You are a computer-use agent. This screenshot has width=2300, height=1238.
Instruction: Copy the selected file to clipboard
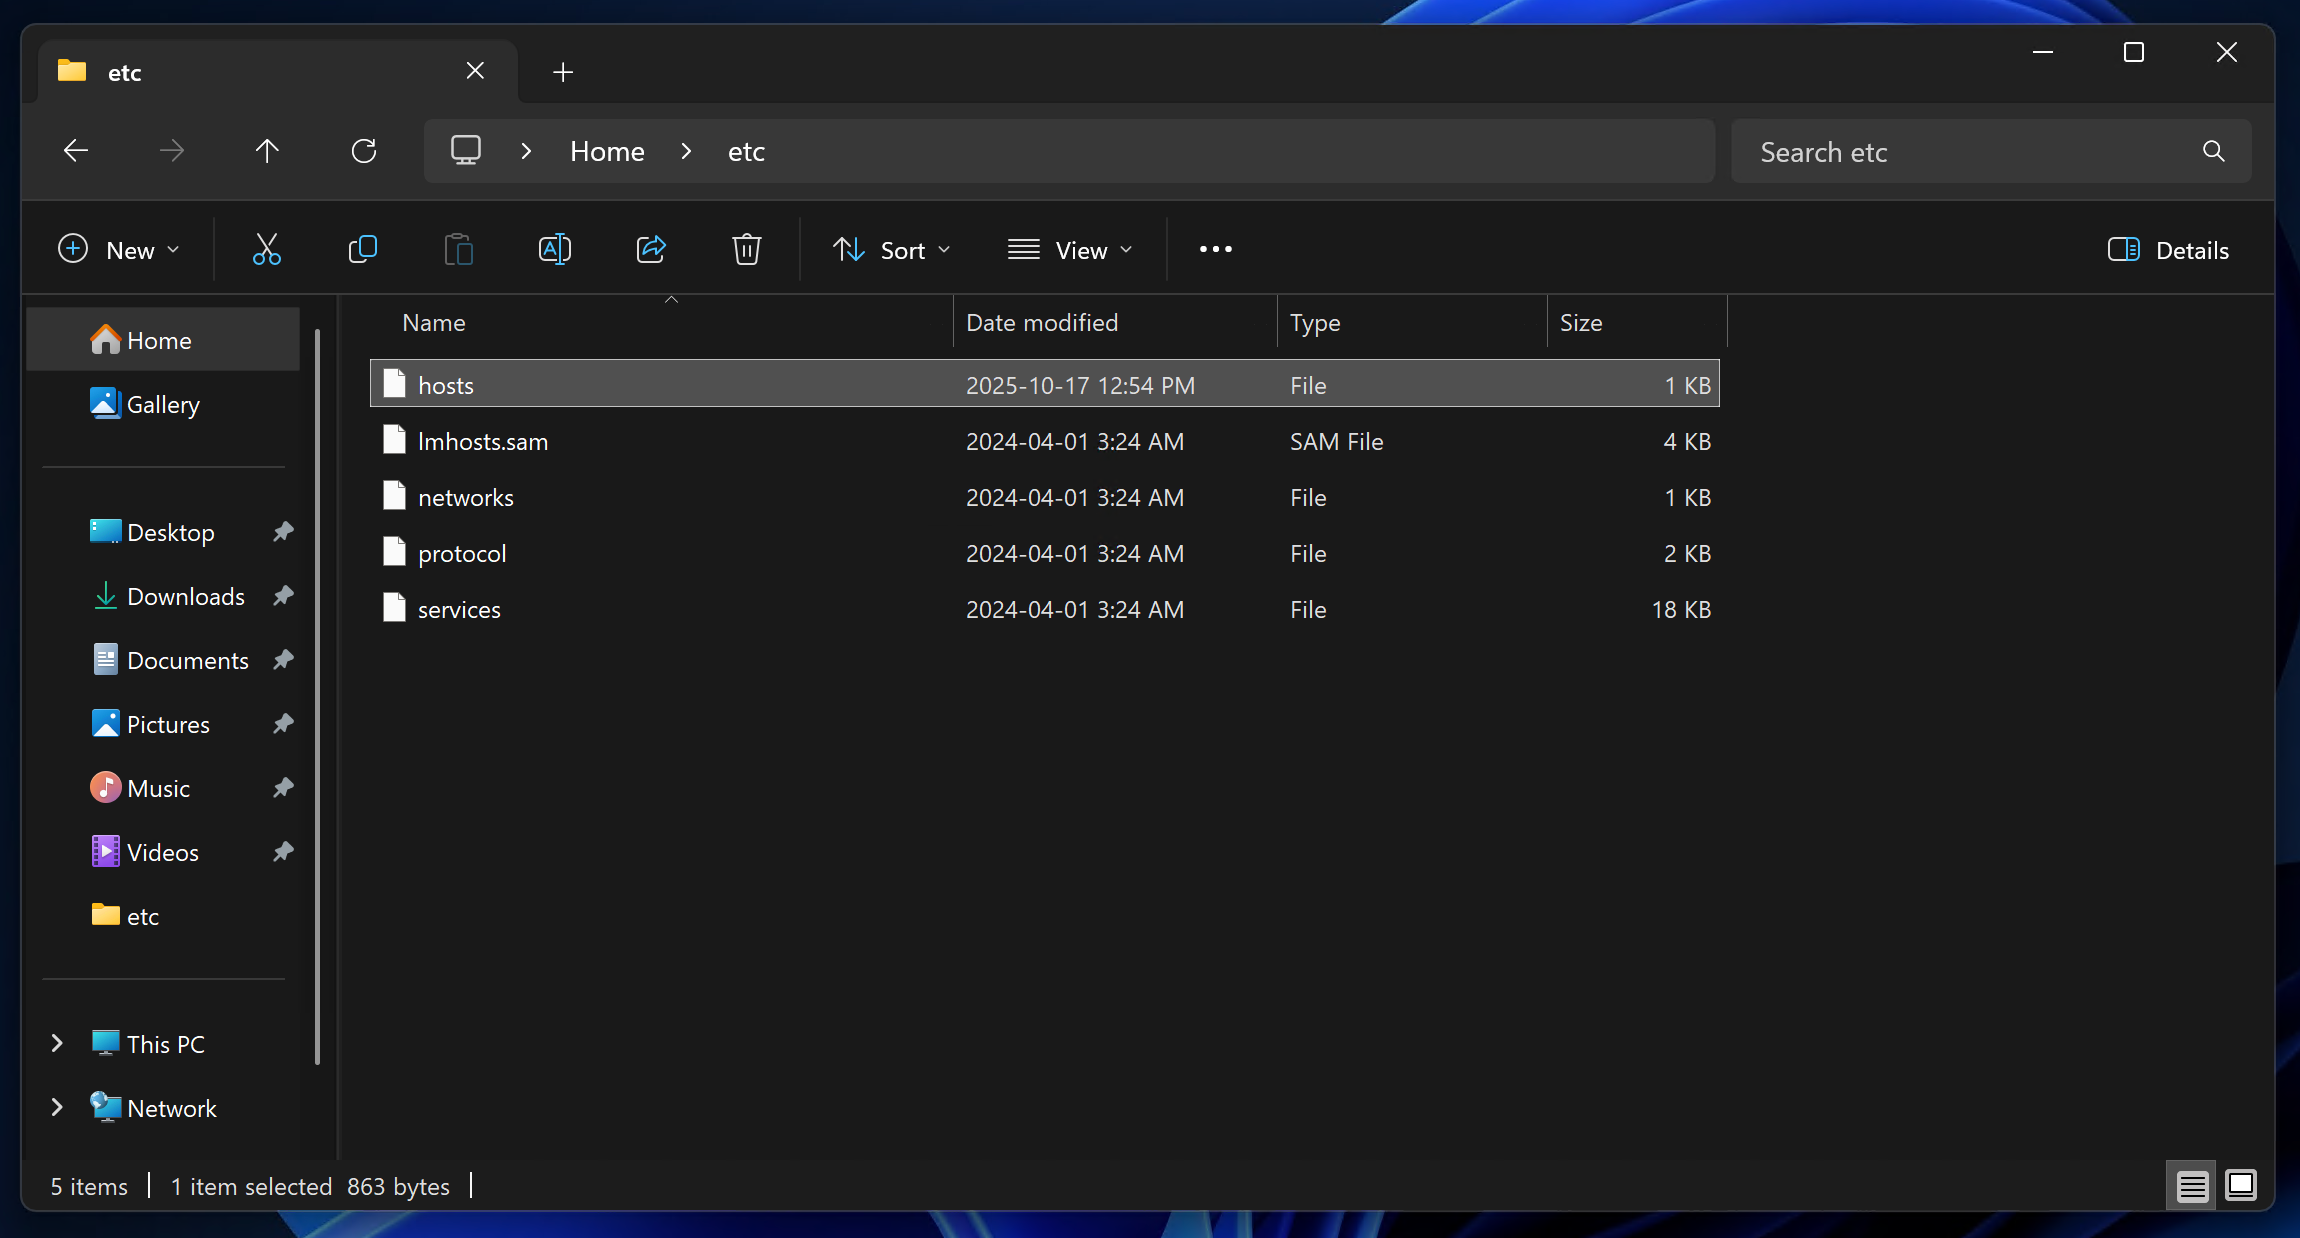pyautogui.click(x=362, y=249)
